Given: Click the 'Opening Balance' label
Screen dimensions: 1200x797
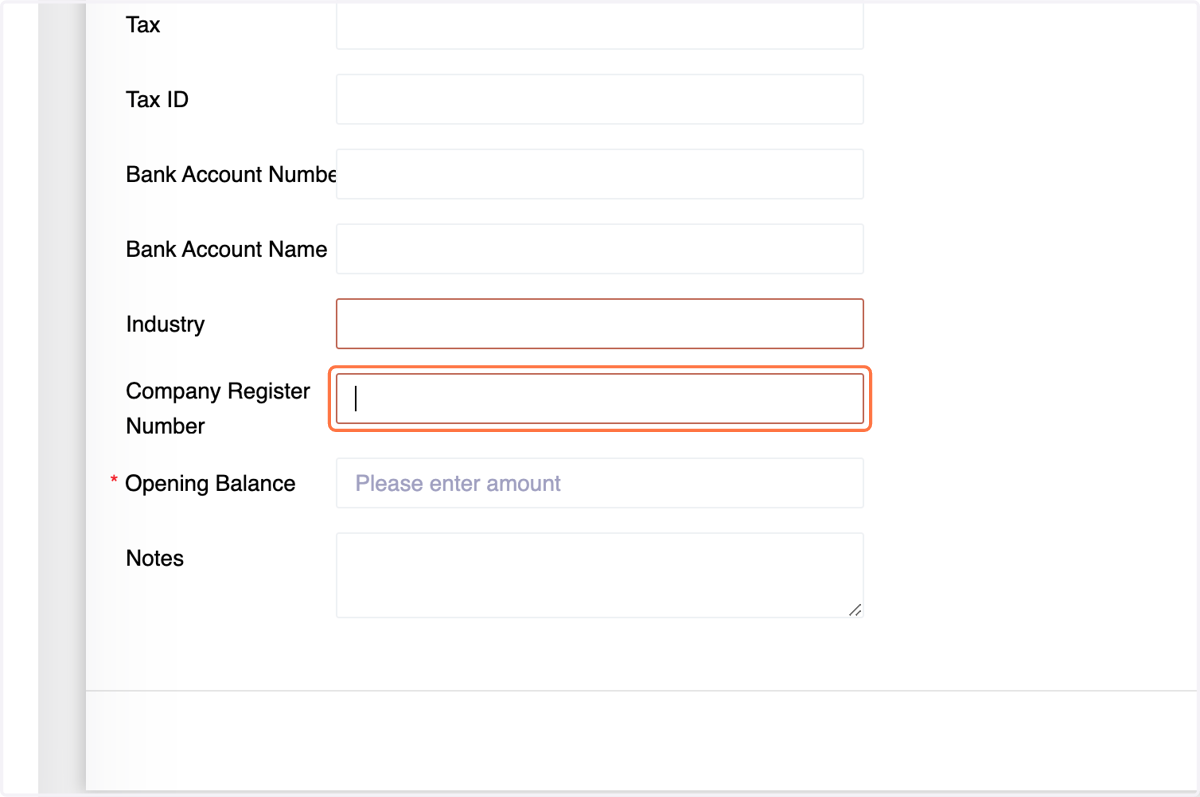Looking at the screenshot, I should [x=210, y=483].
